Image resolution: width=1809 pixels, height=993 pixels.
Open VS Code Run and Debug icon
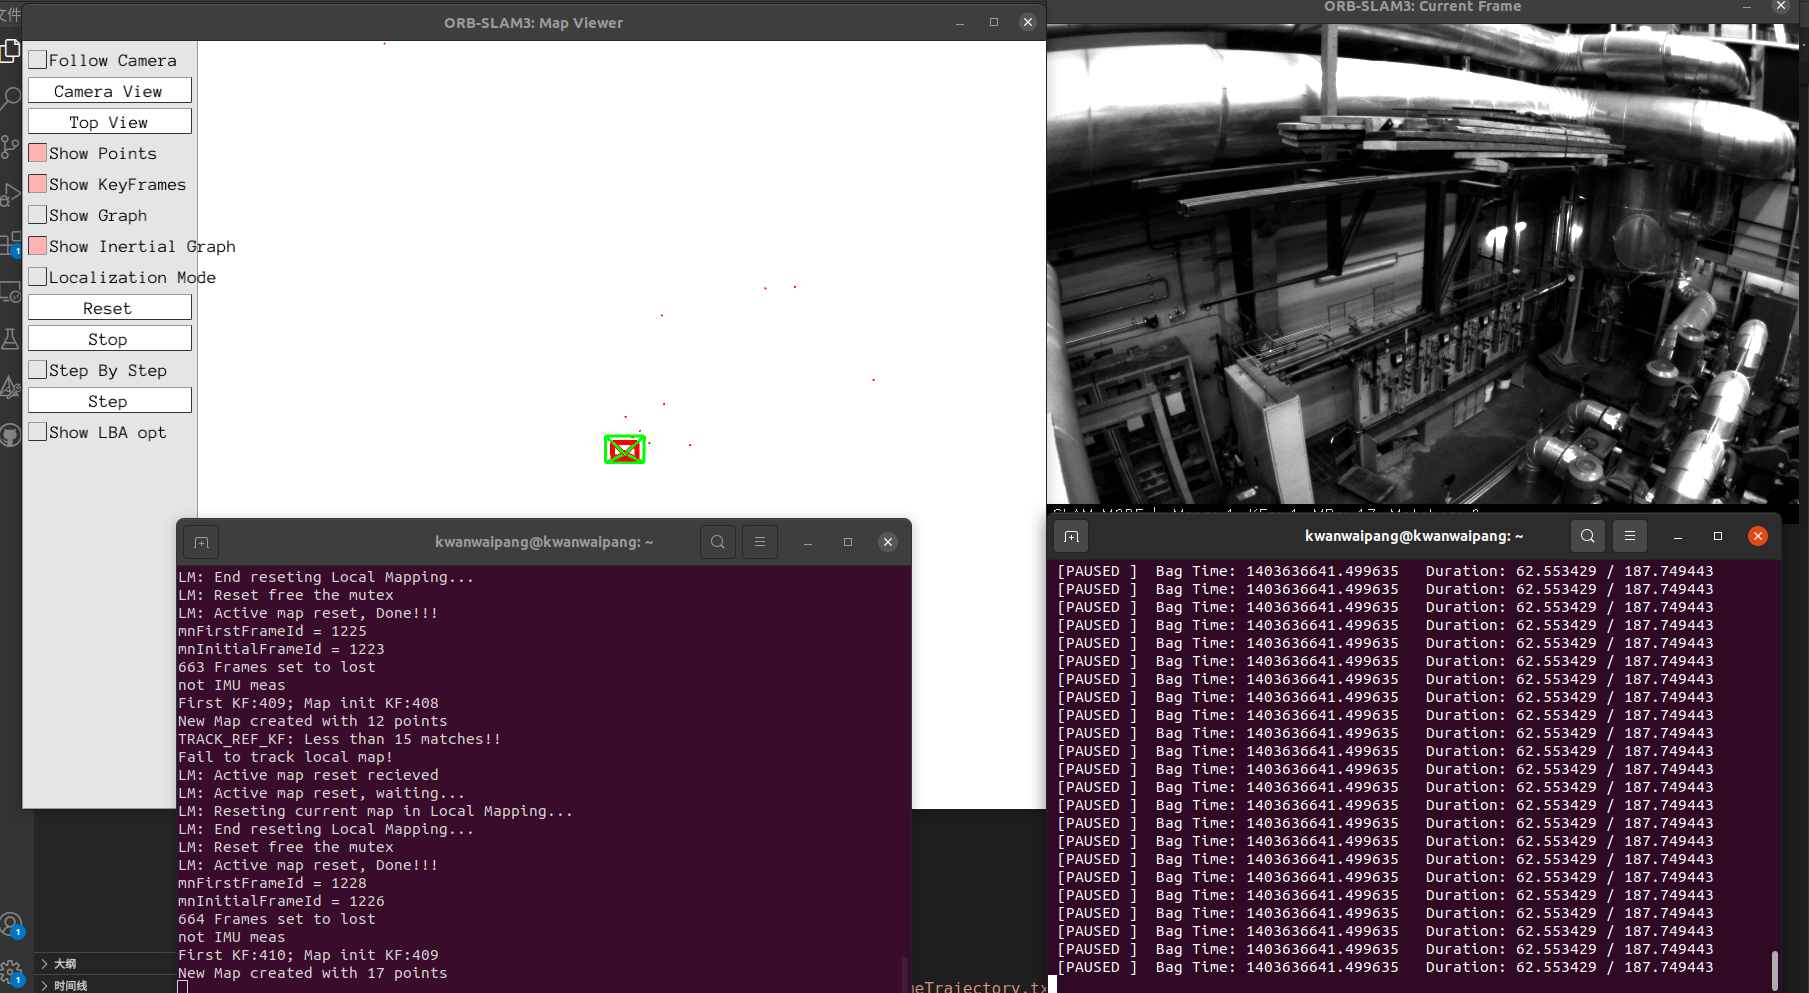pyautogui.click(x=10, y=195)
